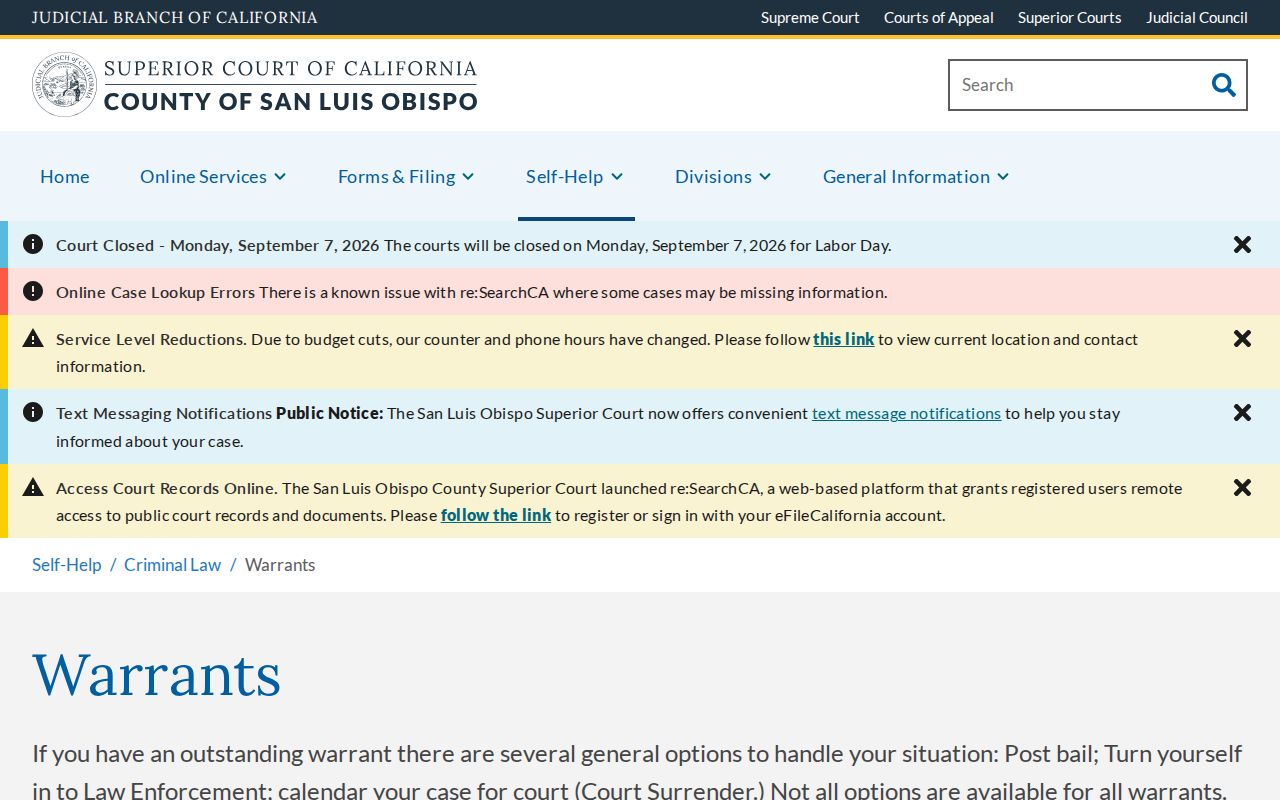Click the Warrants page heading

157,674
